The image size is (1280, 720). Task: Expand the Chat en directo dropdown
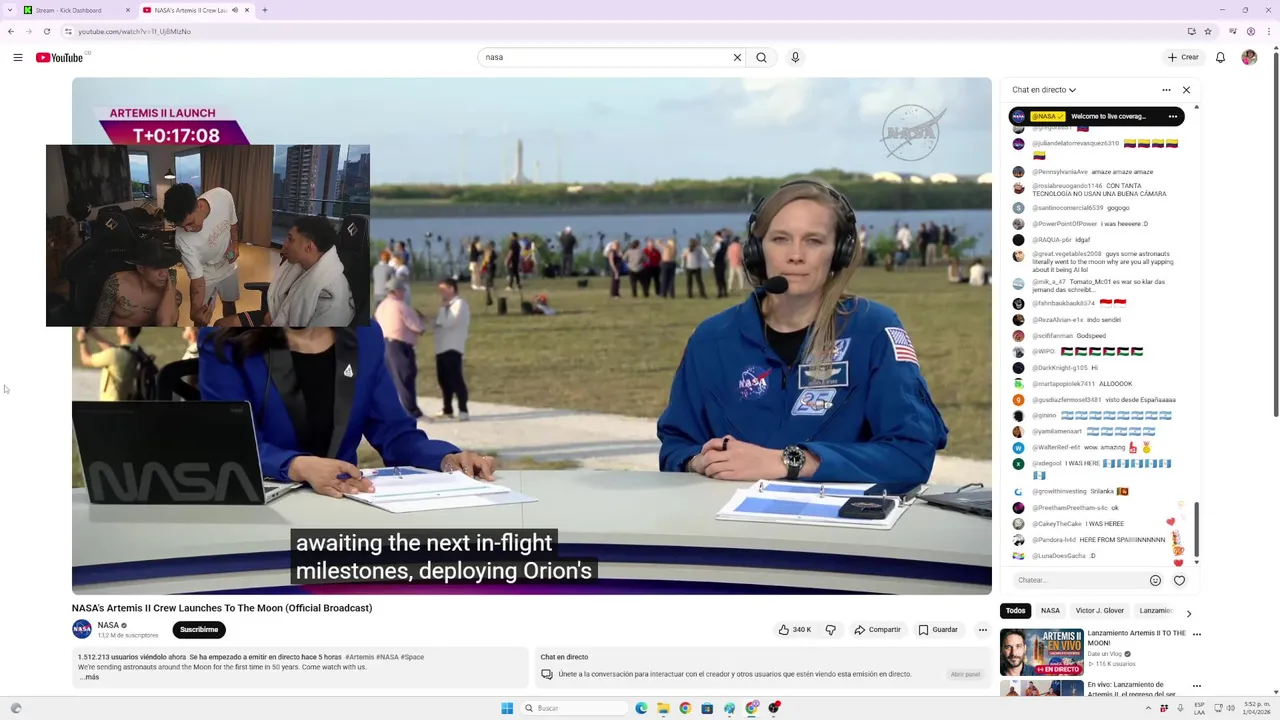pyautogui.click(x=1044, y=90)
